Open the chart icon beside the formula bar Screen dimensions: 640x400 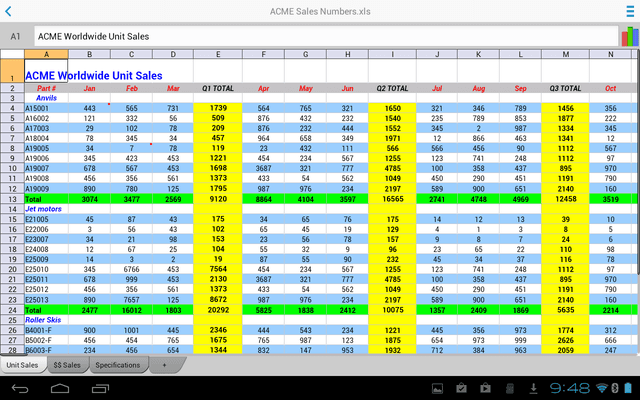pyautogui.click(x=630, y=36)
